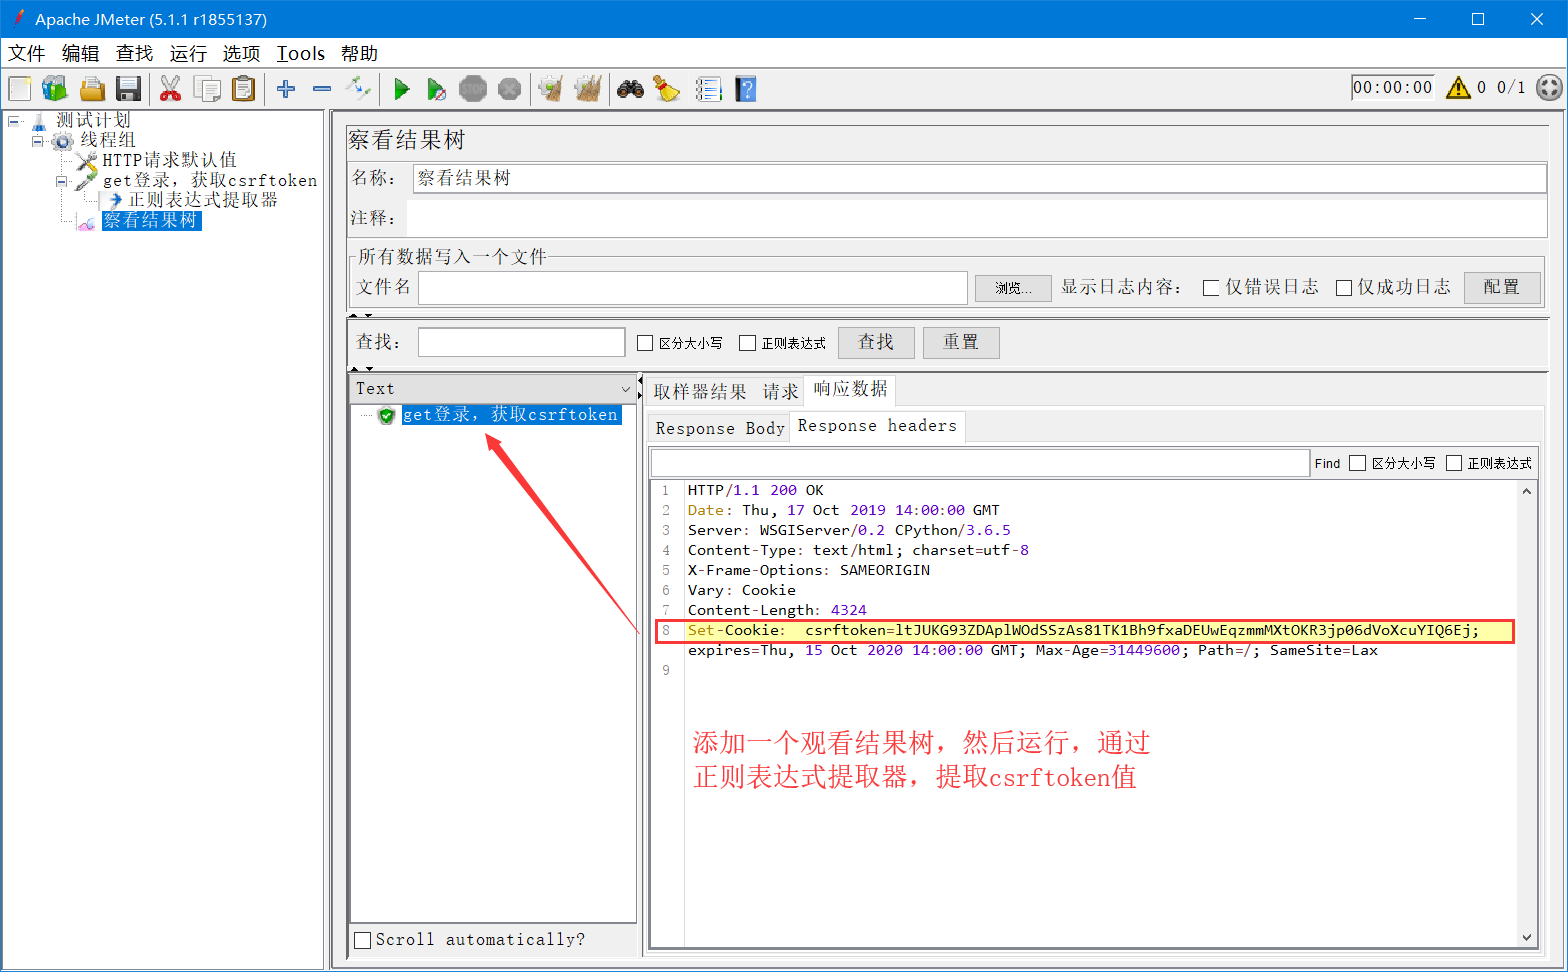Save the test plan using floppy icon
The width and height of the screenshot is (1568, 972).
tap(128, 89)
